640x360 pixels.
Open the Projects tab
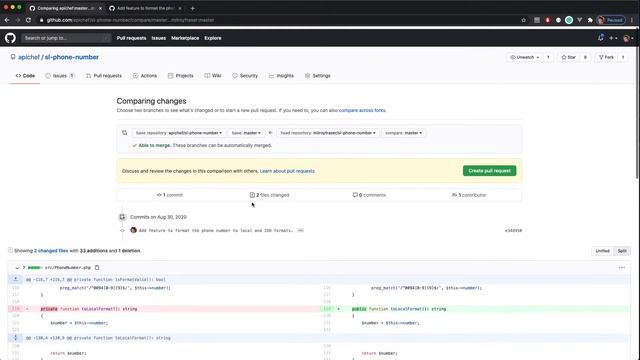click(x=181, y=76)
